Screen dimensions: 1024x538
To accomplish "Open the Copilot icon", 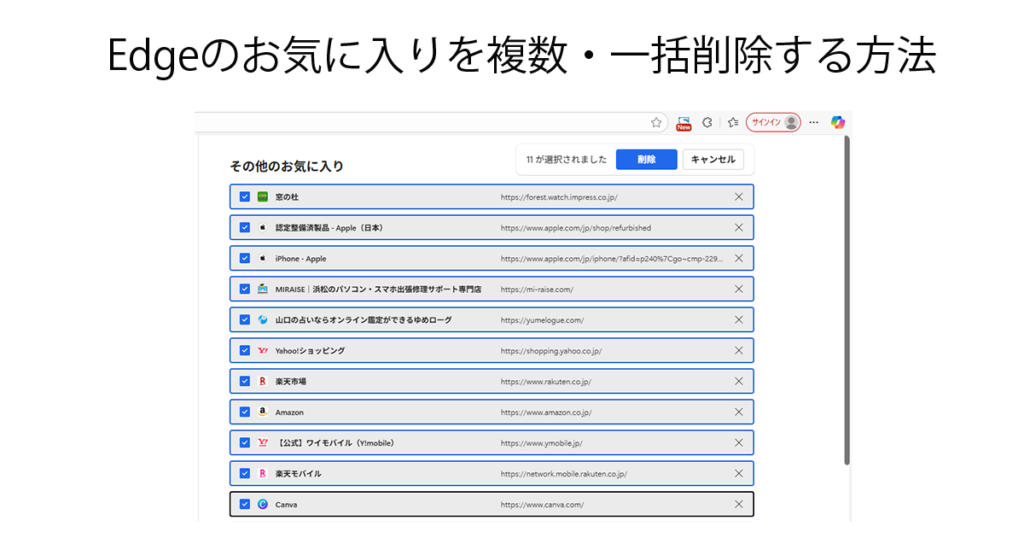I will (838, 122).
